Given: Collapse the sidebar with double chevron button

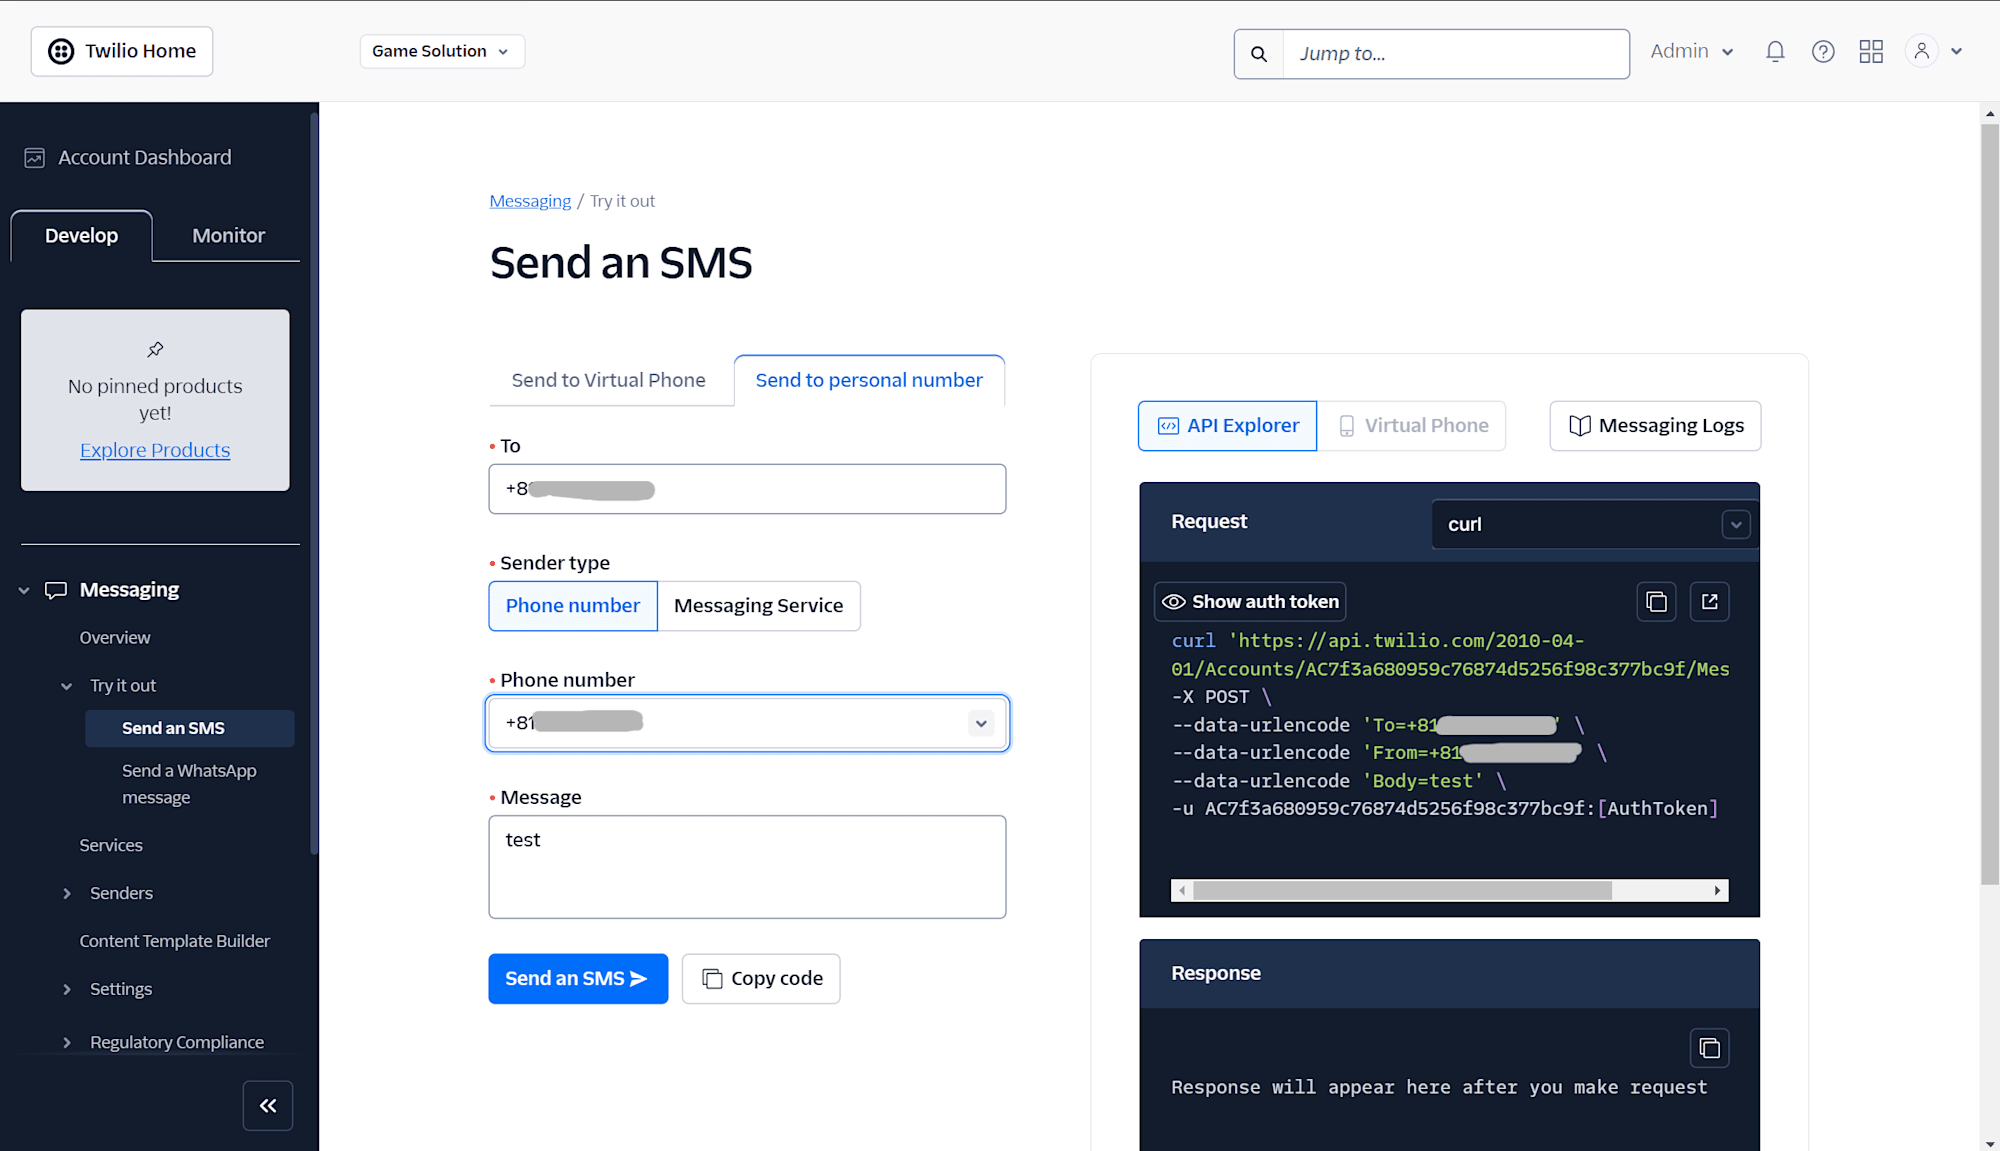Looking at the screenshot, I should pyautogui.click(x=268, y=1105).
